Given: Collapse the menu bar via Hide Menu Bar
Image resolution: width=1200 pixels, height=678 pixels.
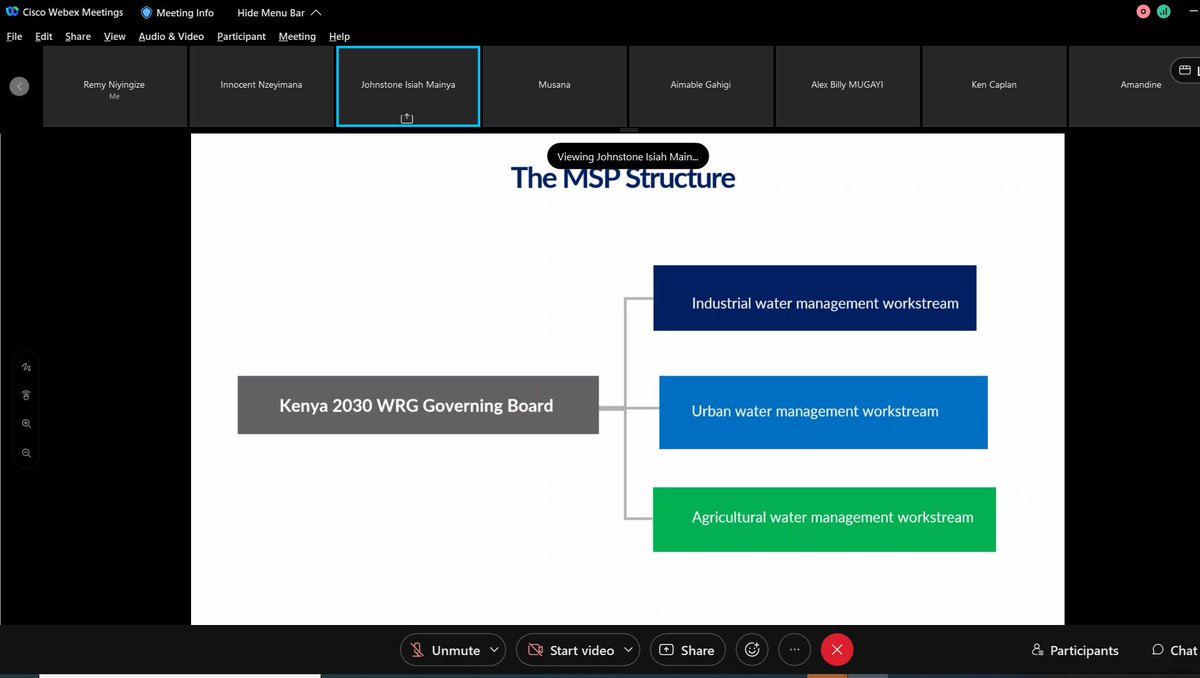Looking at the screenshot, I should [x=271, y=12].
